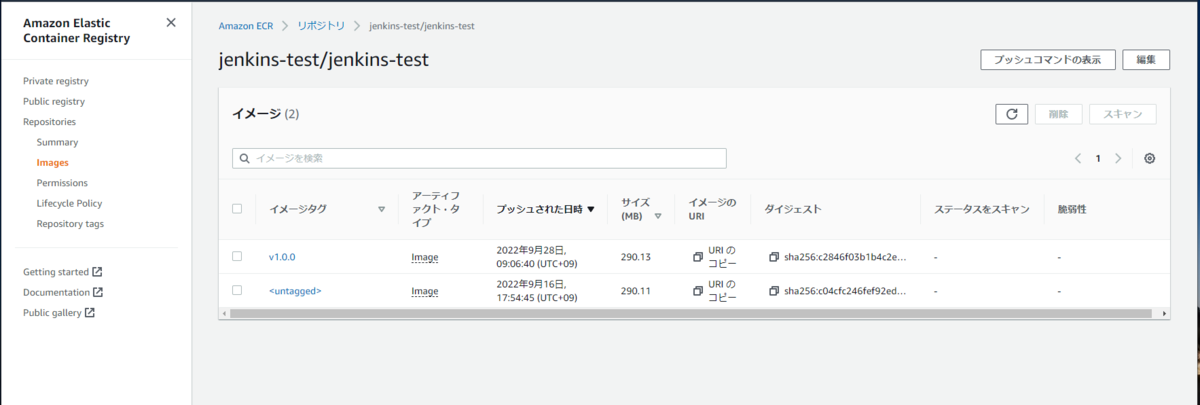Check the v1.0.0 image row
Screen dimensions: 1200x405
[x=237, y=256]
